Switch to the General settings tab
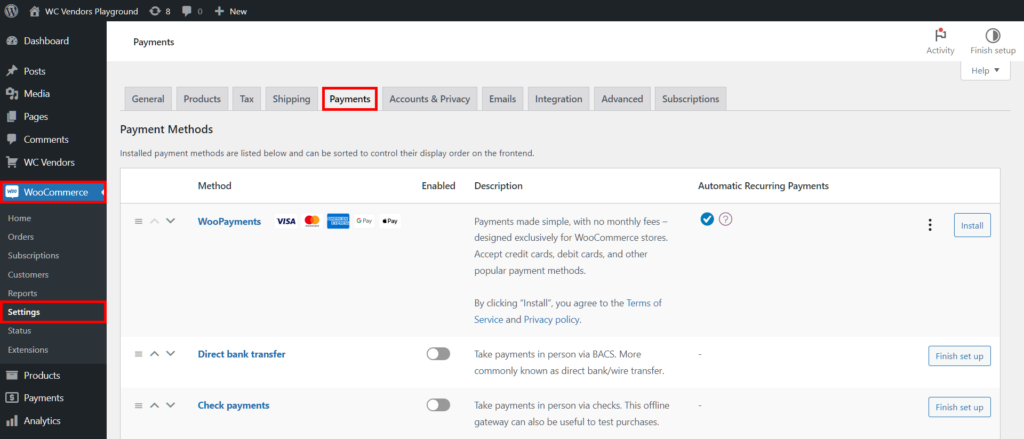The width and height of the screenshot is (1024, 439). pos(148,99)
